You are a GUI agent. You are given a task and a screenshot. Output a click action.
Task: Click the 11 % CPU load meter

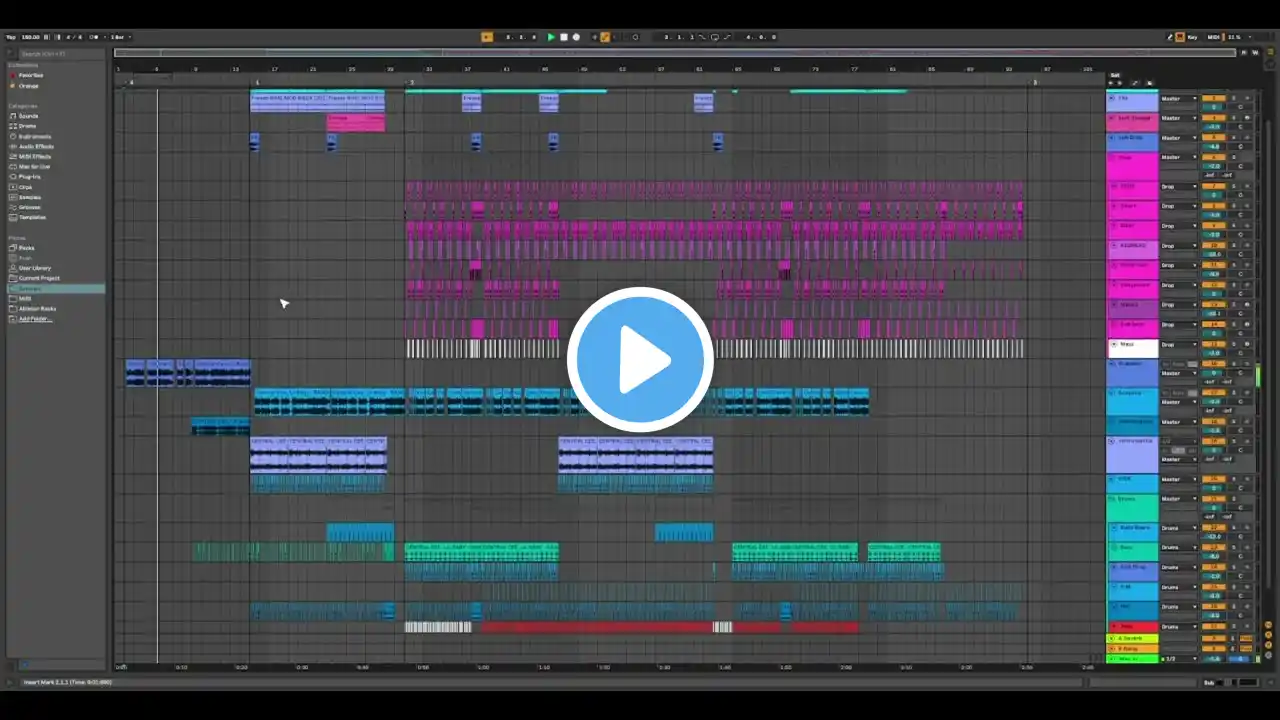[x=1235, y=37]
